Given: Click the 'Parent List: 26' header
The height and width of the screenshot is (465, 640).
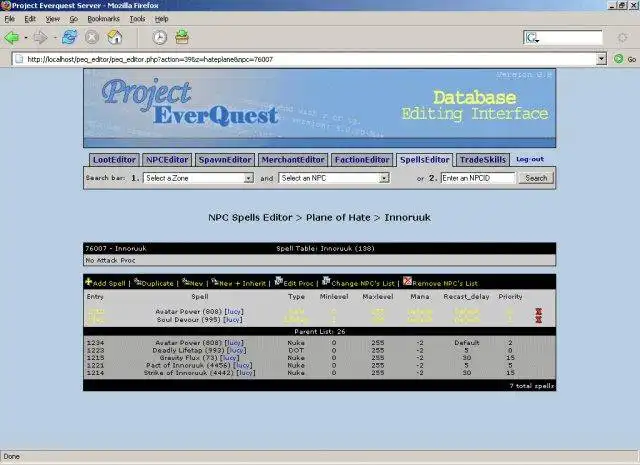Looking at the screenshot, I should click(320, 332).
